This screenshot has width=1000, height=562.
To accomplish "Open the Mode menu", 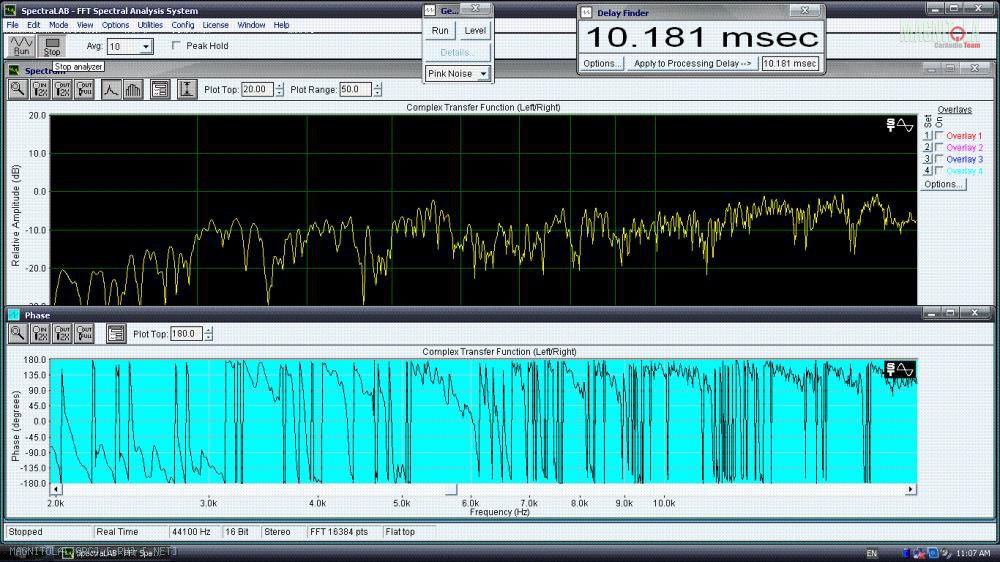I will tap(58, 25).
